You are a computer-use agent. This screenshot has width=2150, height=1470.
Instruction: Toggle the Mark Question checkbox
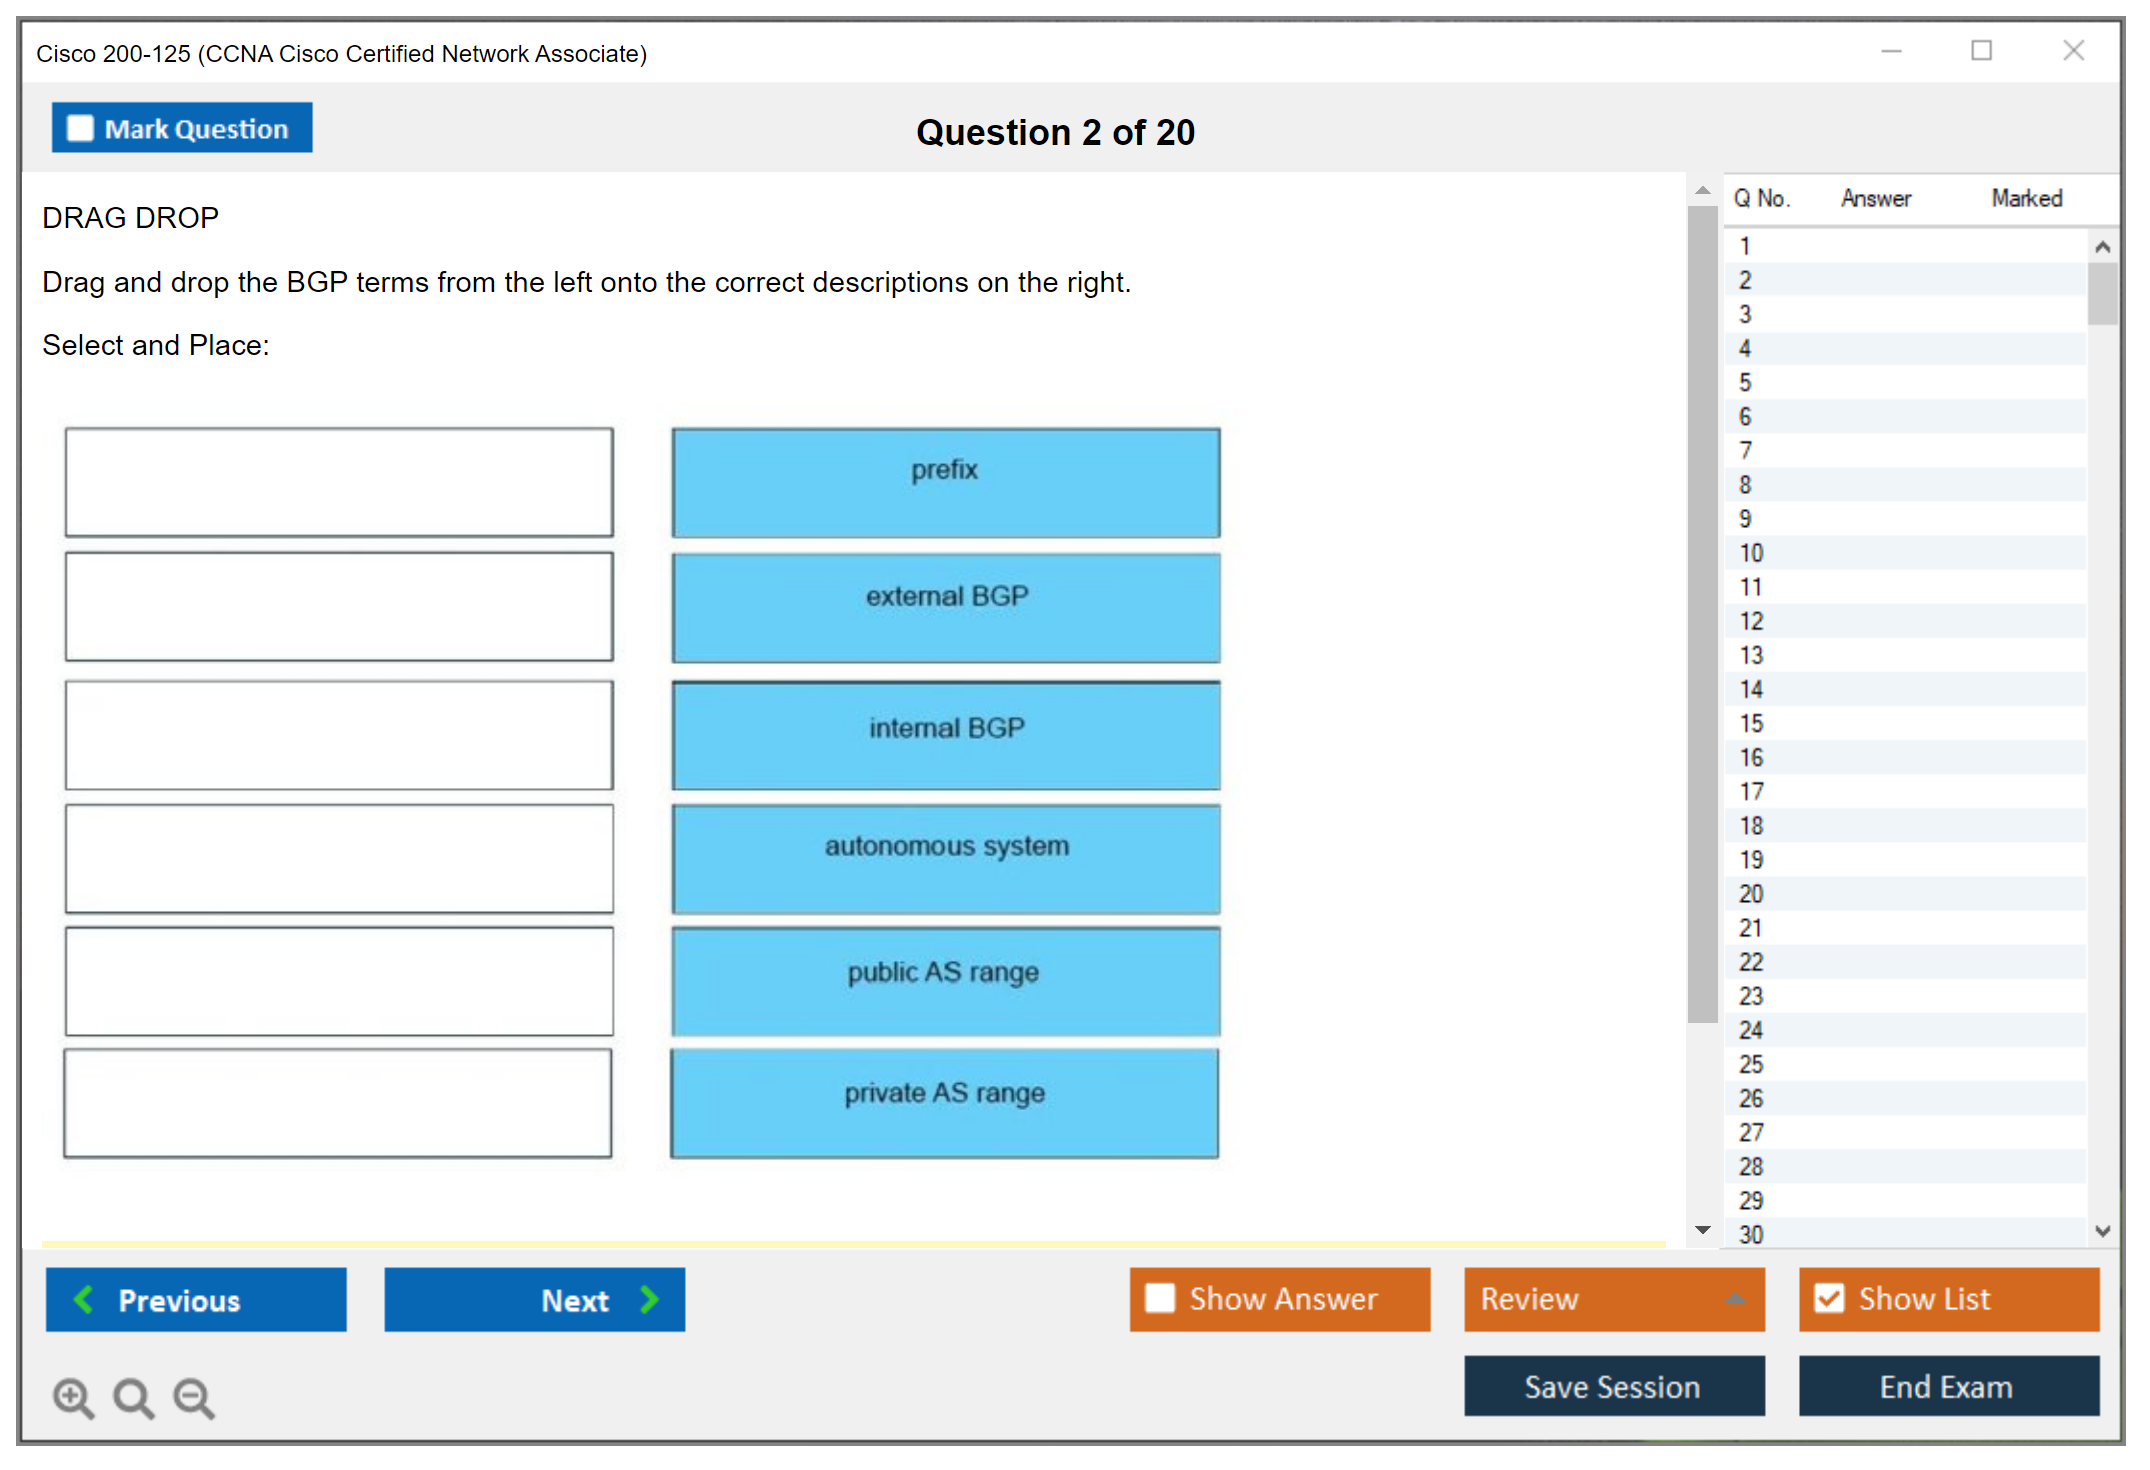[80, 128]
